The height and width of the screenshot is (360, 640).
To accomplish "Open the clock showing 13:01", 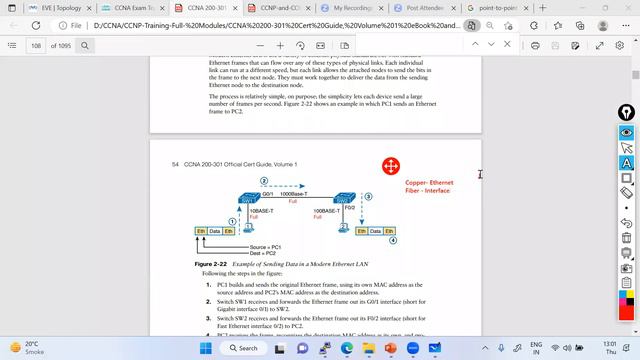I will (x=610, y=348).
